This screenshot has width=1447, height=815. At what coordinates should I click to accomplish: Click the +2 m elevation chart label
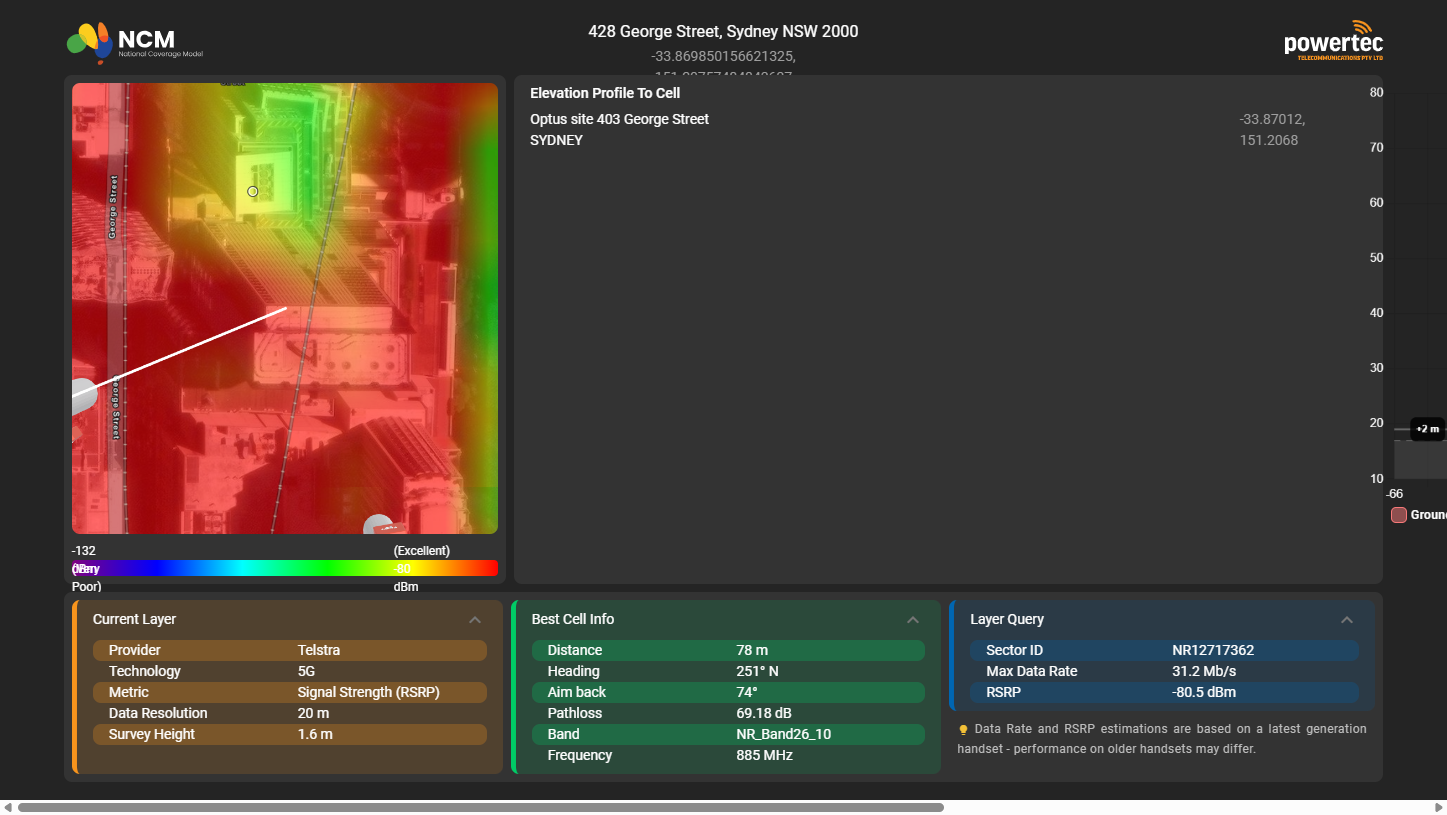coord(1428,429)
